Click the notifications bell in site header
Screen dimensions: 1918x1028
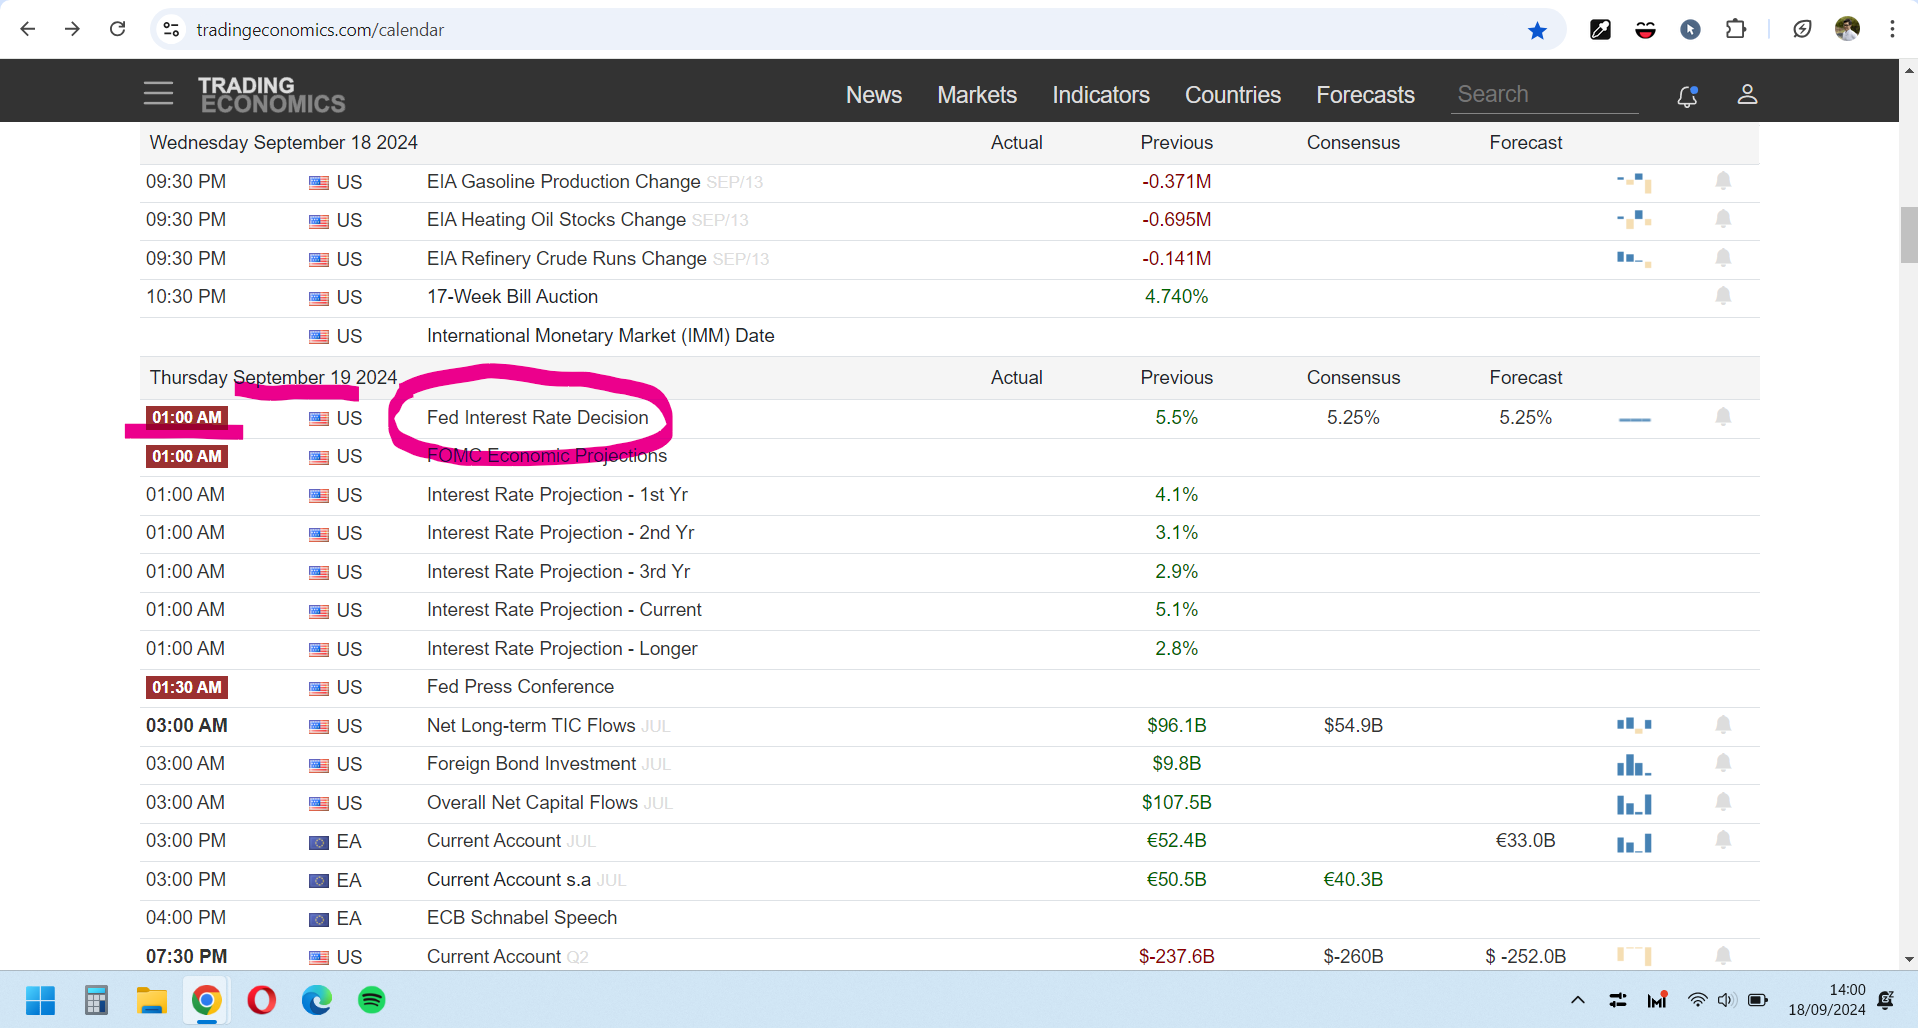(1687, 96)
